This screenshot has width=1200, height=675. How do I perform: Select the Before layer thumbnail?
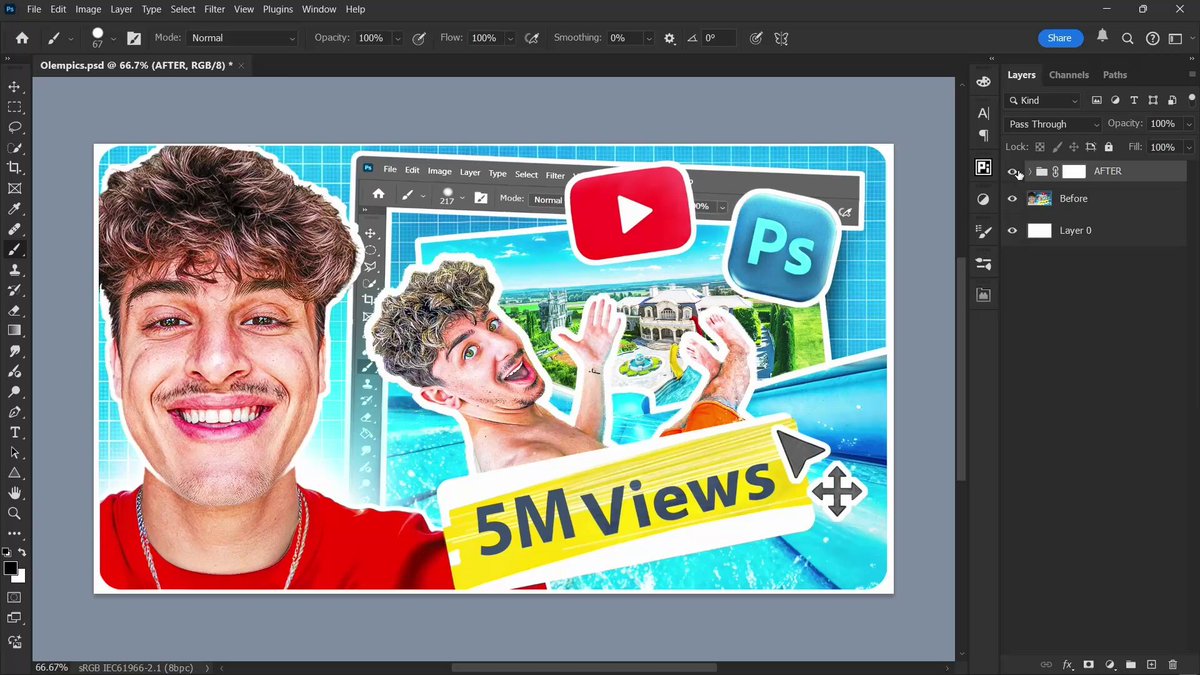1040,199
